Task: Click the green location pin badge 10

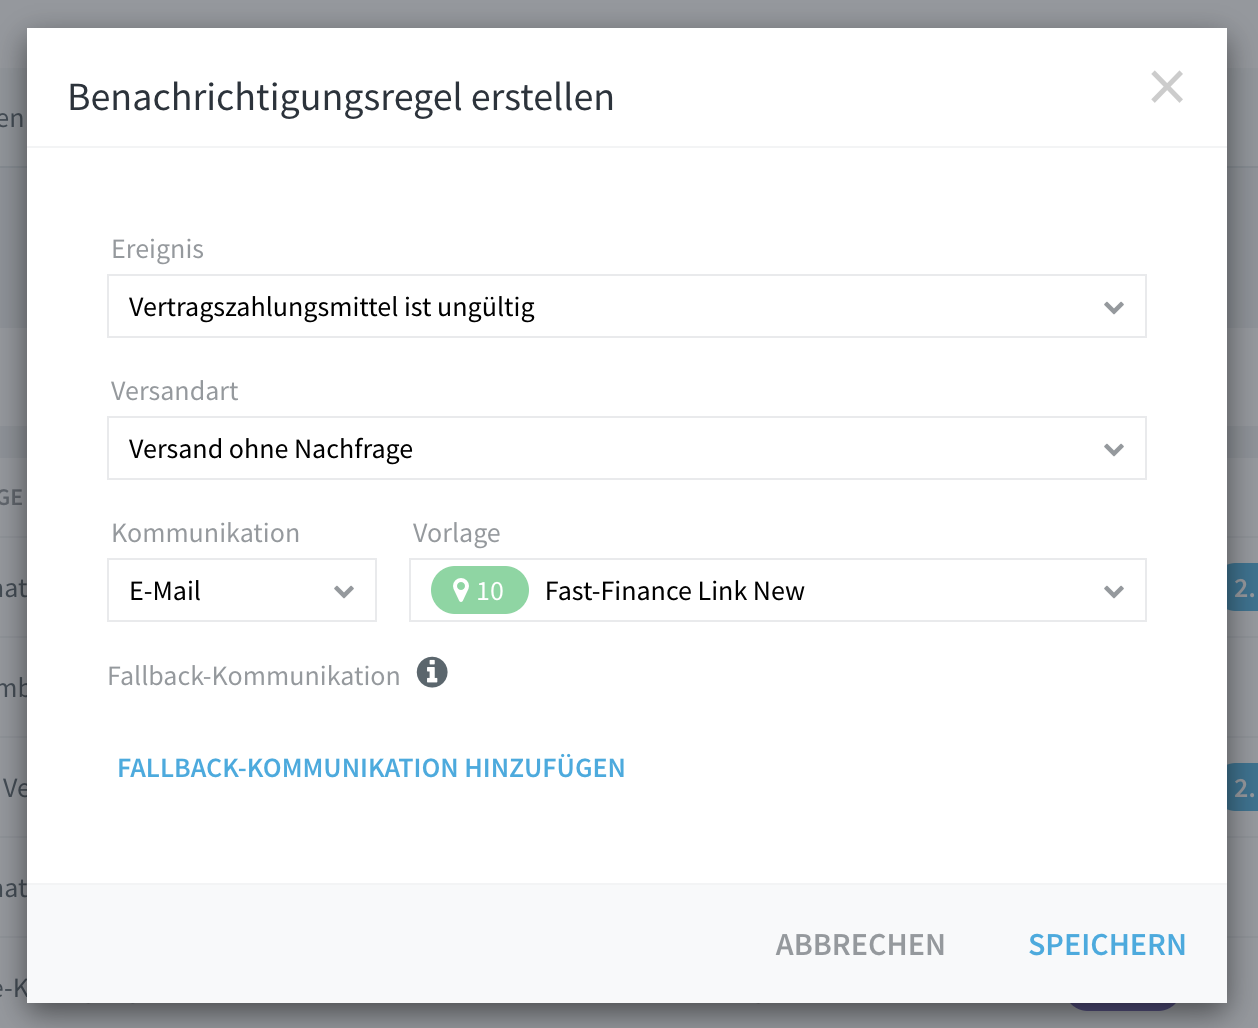Action: (479, 590)
